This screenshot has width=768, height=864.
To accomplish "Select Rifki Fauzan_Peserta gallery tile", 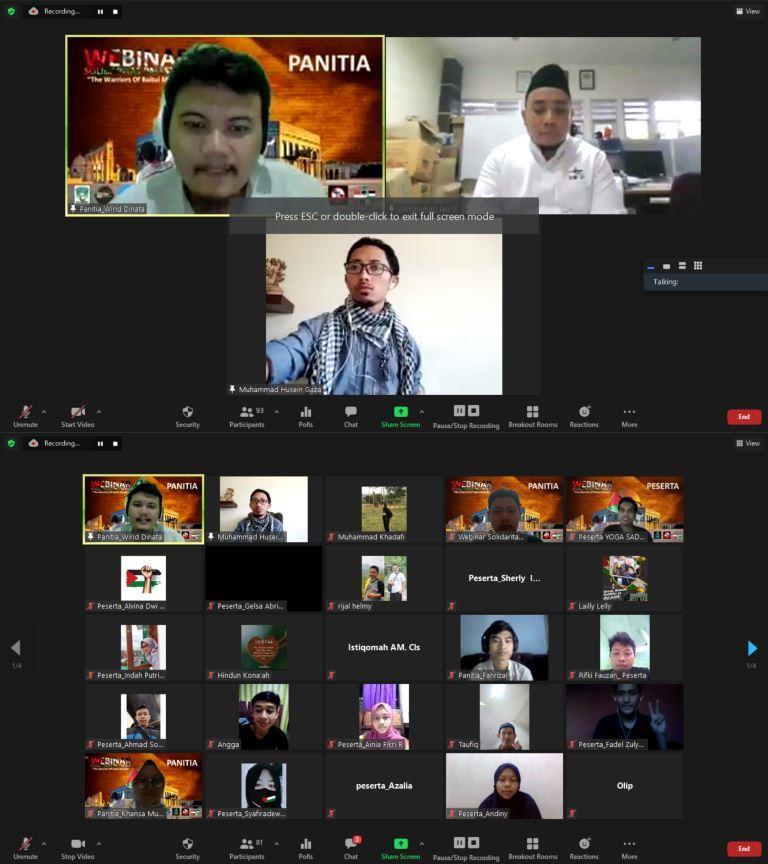I will pos(625,647).
